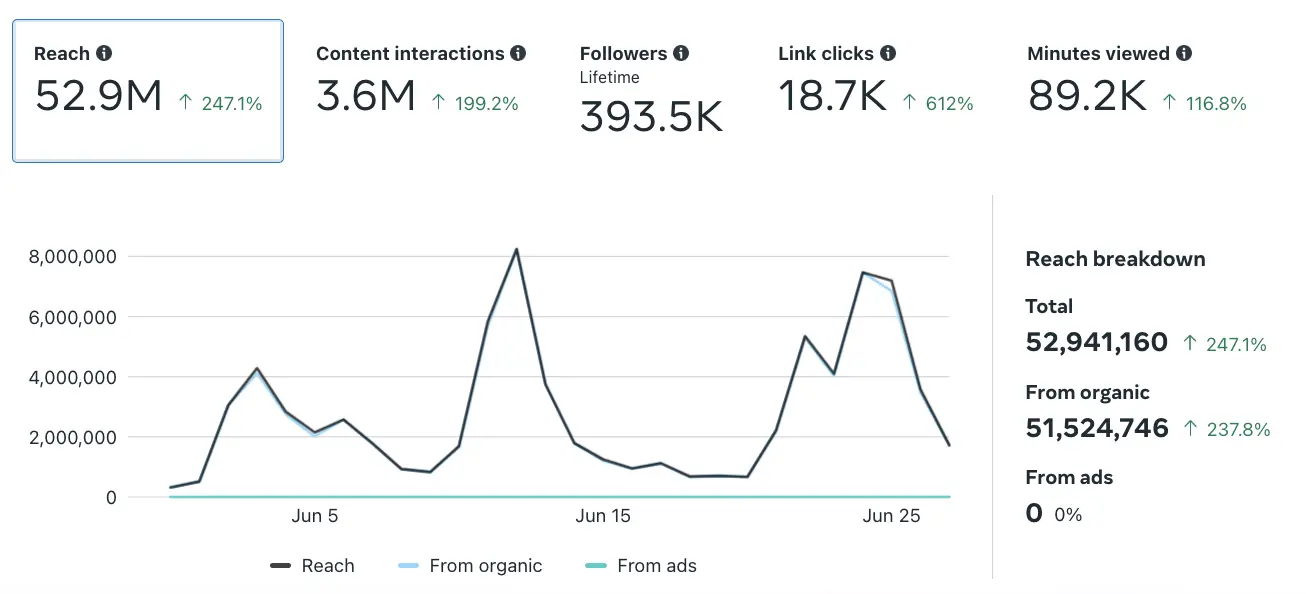
Task: Click the up arrow beside 612% Link clicks
Action: (909, 102)
